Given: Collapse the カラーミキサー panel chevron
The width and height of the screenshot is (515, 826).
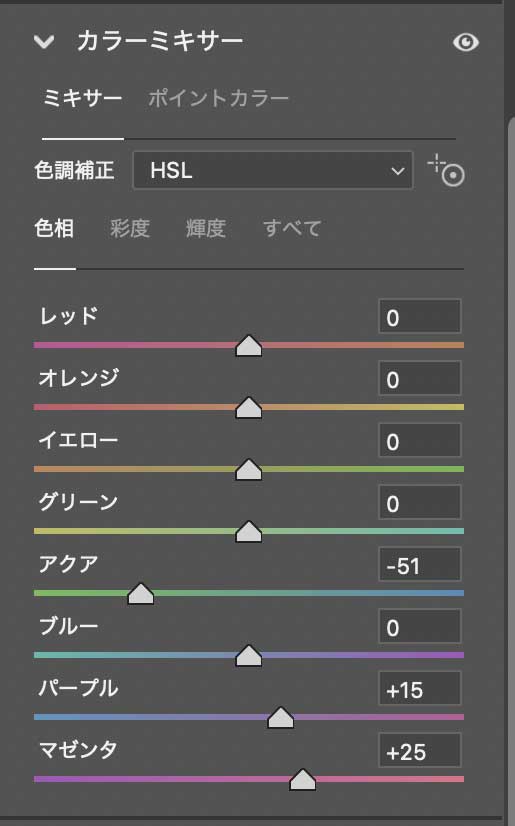Looking at the screenshot, I should click(44, 41).
